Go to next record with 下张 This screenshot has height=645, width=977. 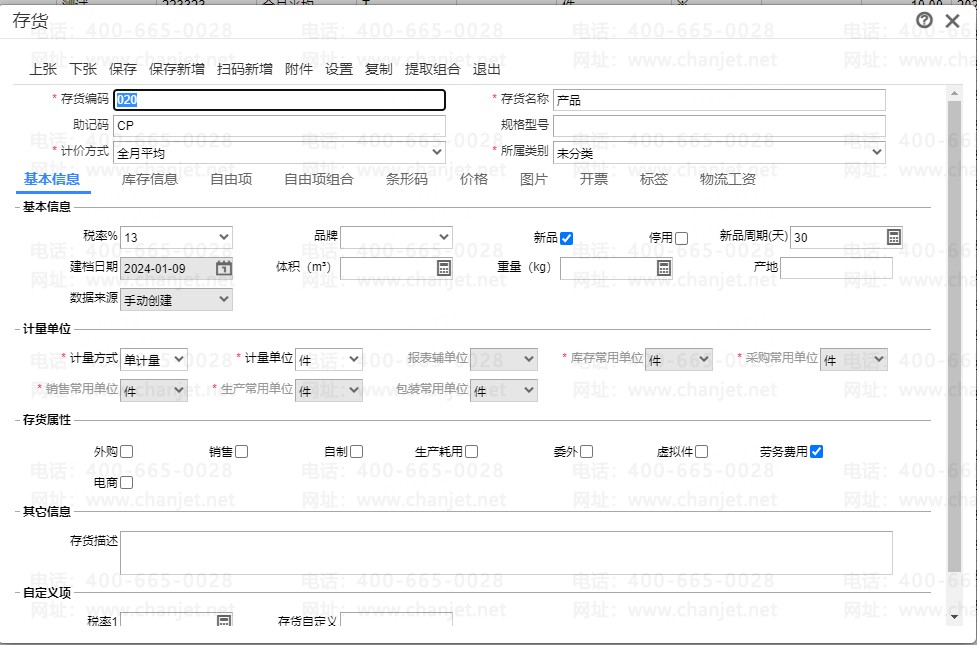pyautogui.click(x=83, y=69)
